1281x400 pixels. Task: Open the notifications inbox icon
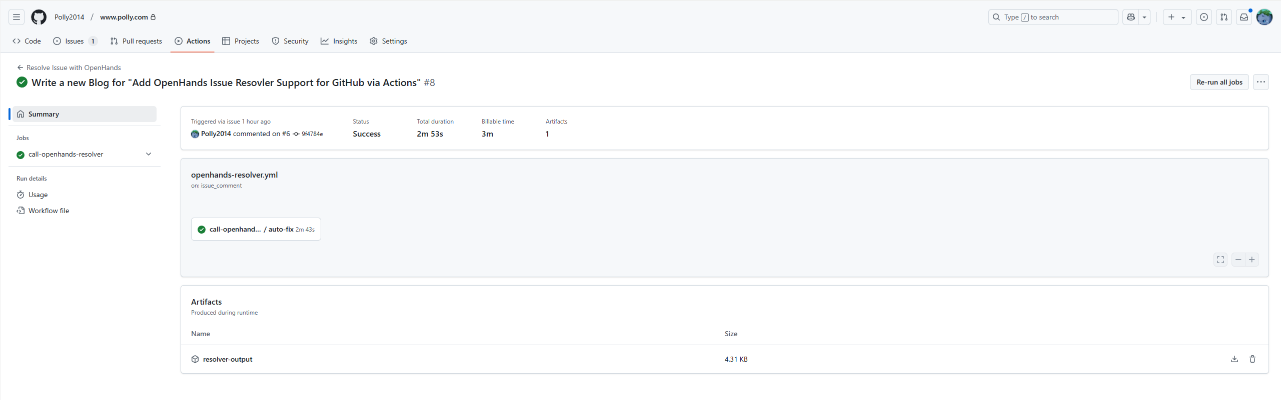click(1244, 17)
